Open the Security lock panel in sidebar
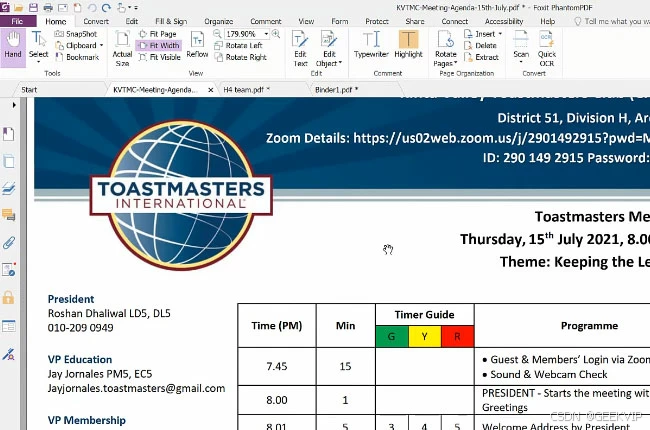The height and width of the screenshot is (430, 650). click(x=9, y=297)
